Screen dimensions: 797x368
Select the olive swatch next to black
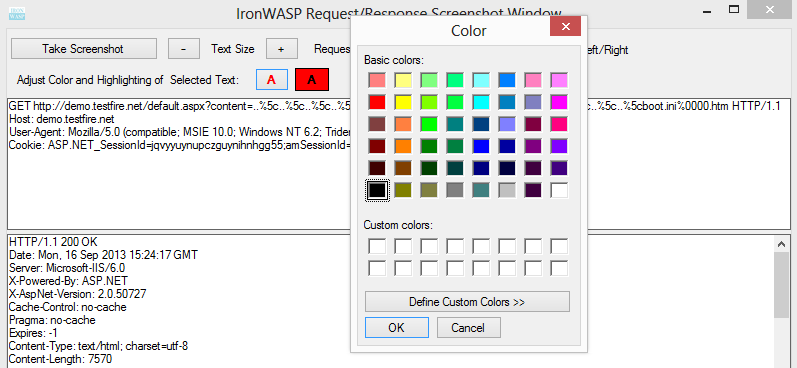click(403, 190)
